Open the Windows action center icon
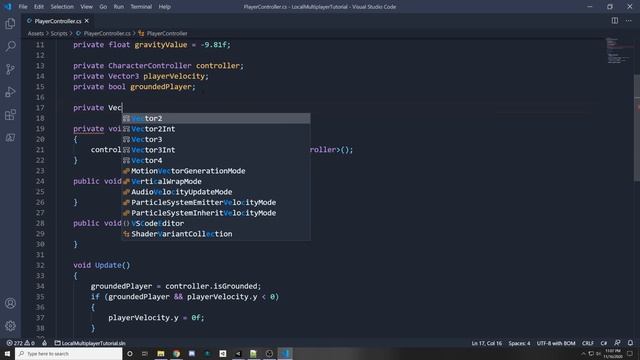This screenshot has height=360, width=640. [x=630, y=354]
